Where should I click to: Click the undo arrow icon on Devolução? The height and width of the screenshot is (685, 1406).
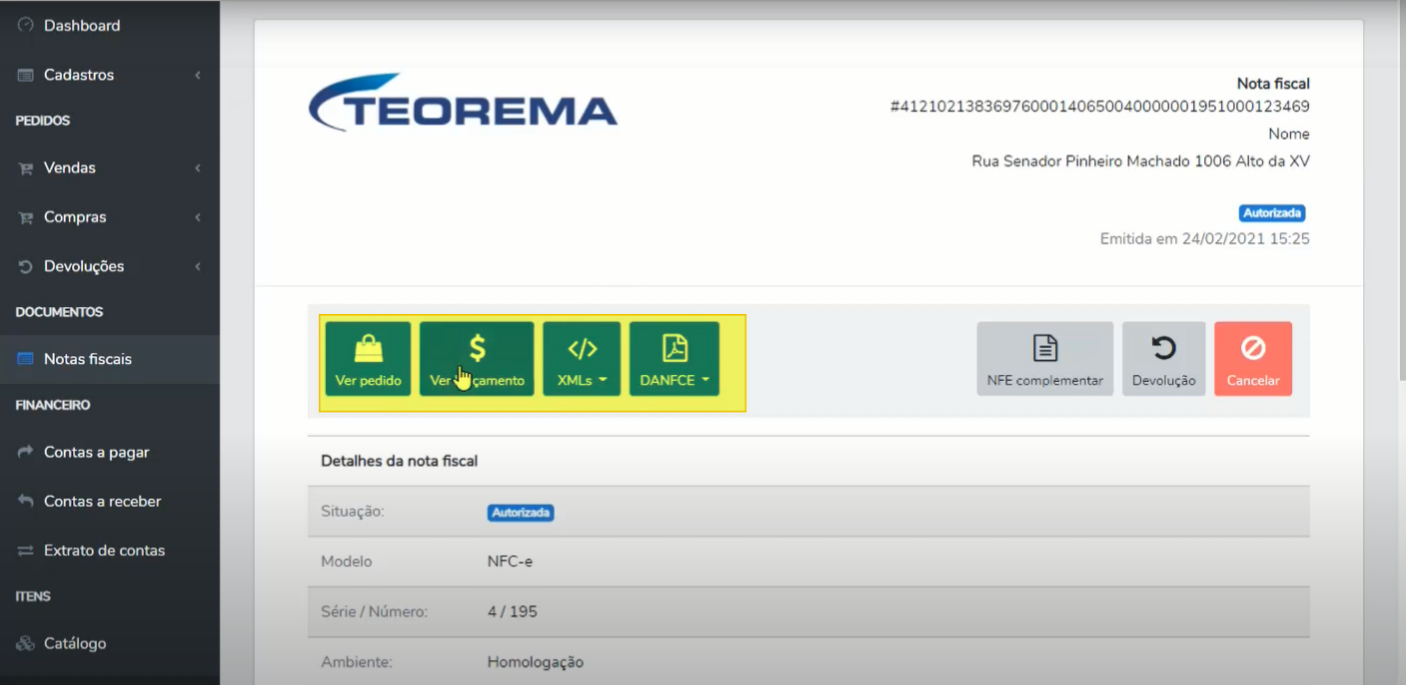pyautogui.click(x=1164, y=347)
